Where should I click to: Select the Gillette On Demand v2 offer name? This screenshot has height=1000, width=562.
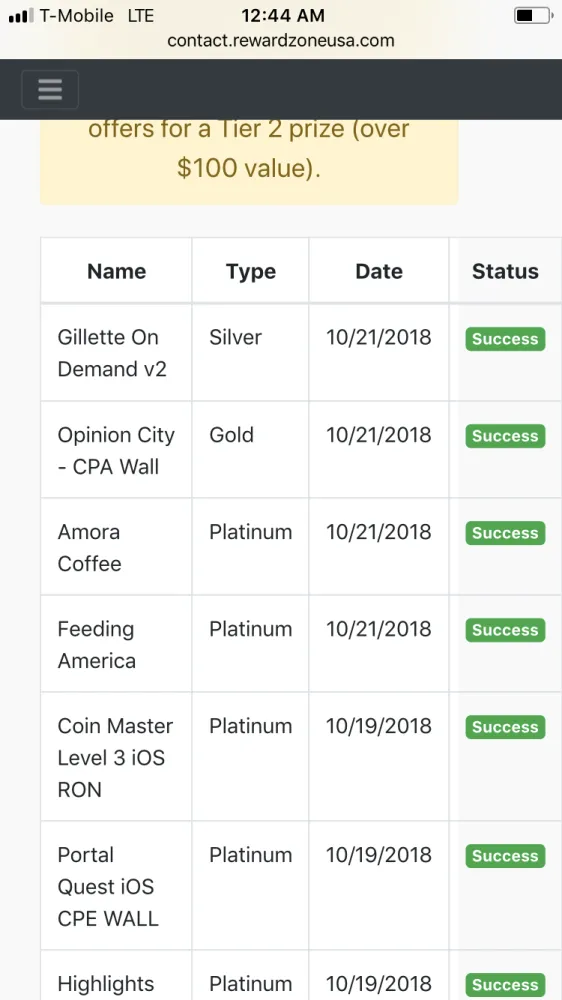112,353
